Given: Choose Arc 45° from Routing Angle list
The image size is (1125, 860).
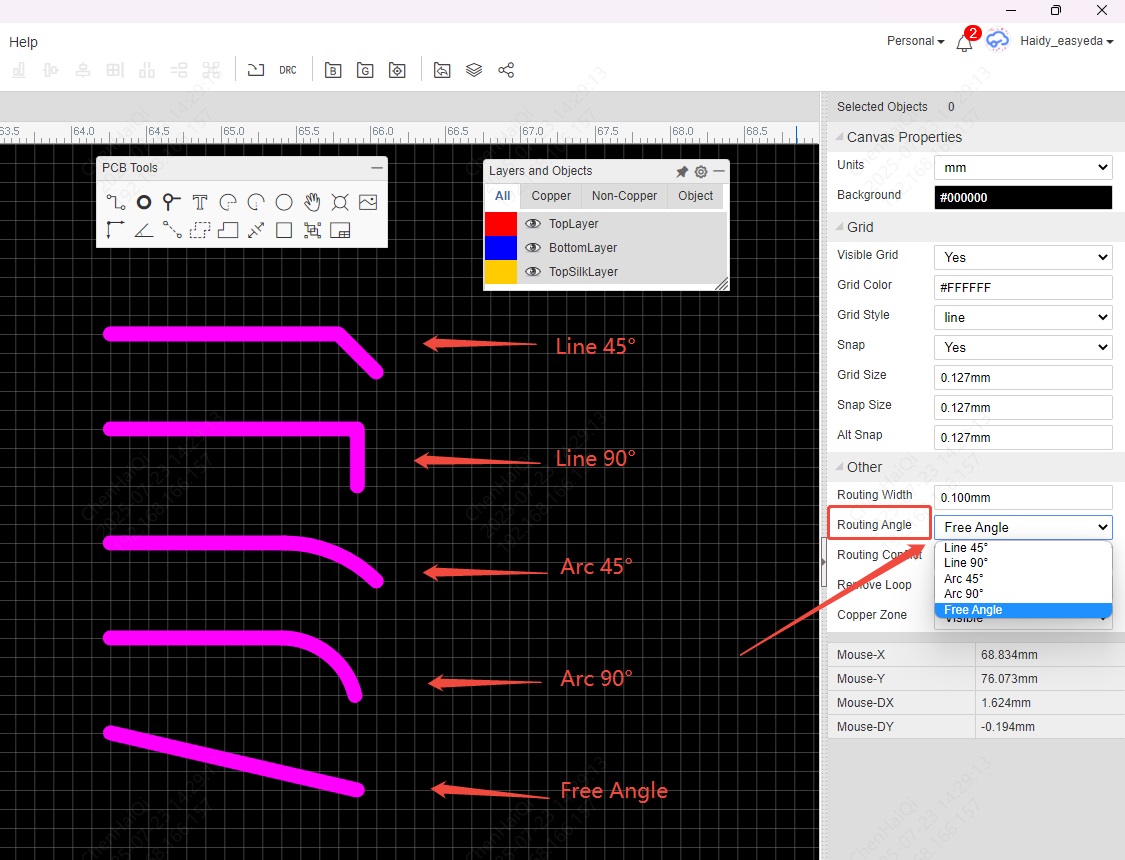Looking at the screenshot, I should [x=964, y=579].
